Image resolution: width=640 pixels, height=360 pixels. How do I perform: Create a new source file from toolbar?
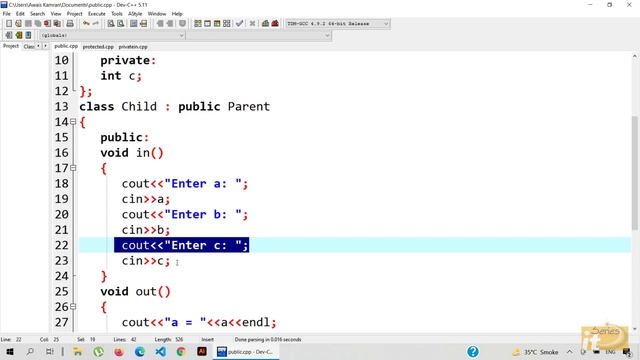[x=9, y=24]
